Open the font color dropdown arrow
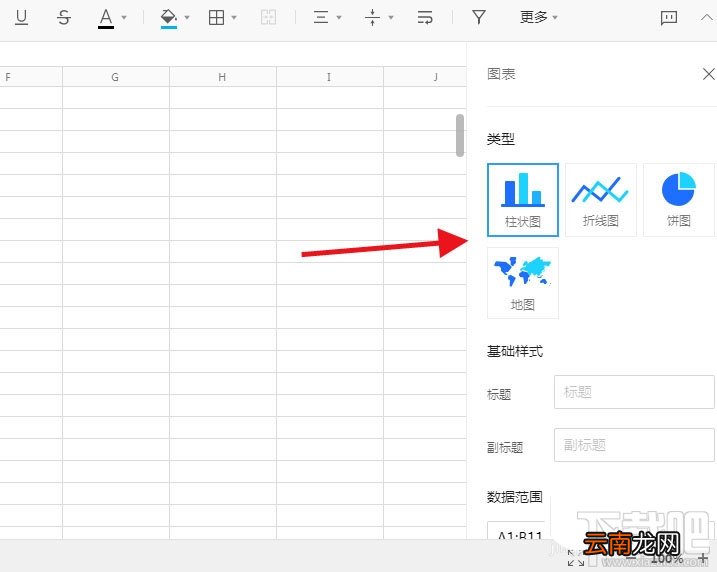Image resolution: width=717 pixels, height=572 pixels. click(x=124, y=18)
